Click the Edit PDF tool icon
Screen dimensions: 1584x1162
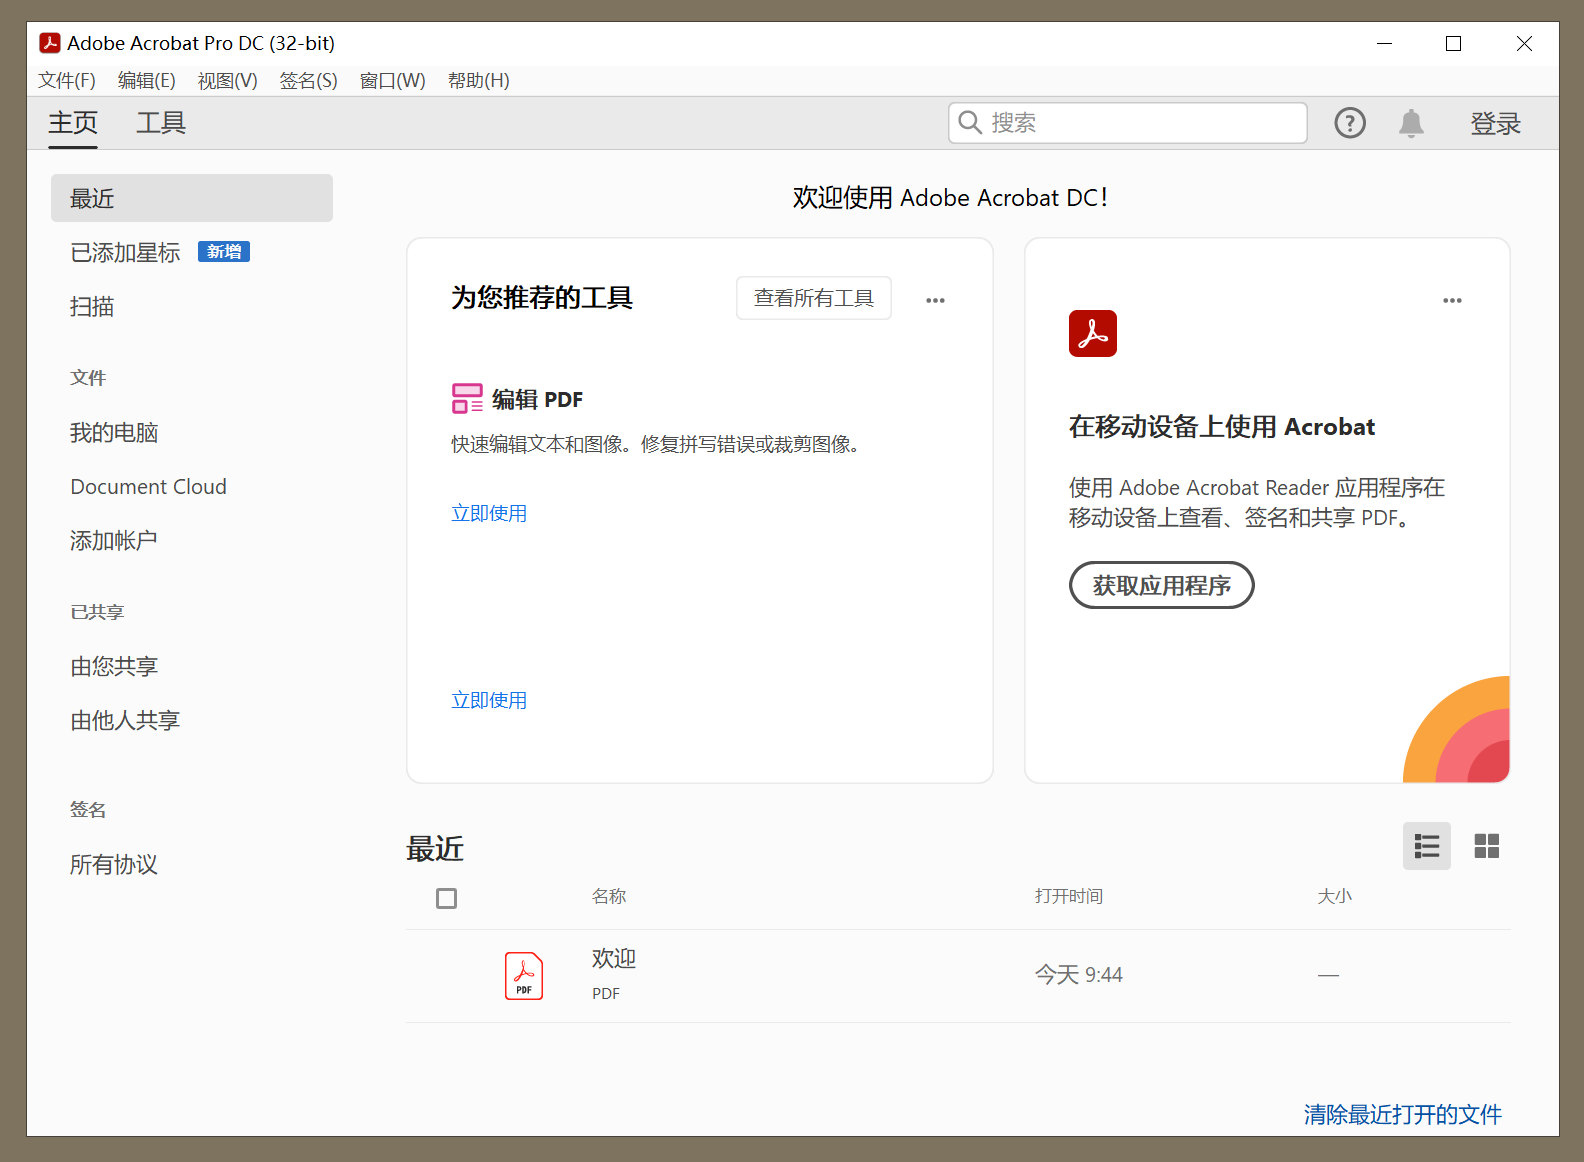tap(467, 399)
